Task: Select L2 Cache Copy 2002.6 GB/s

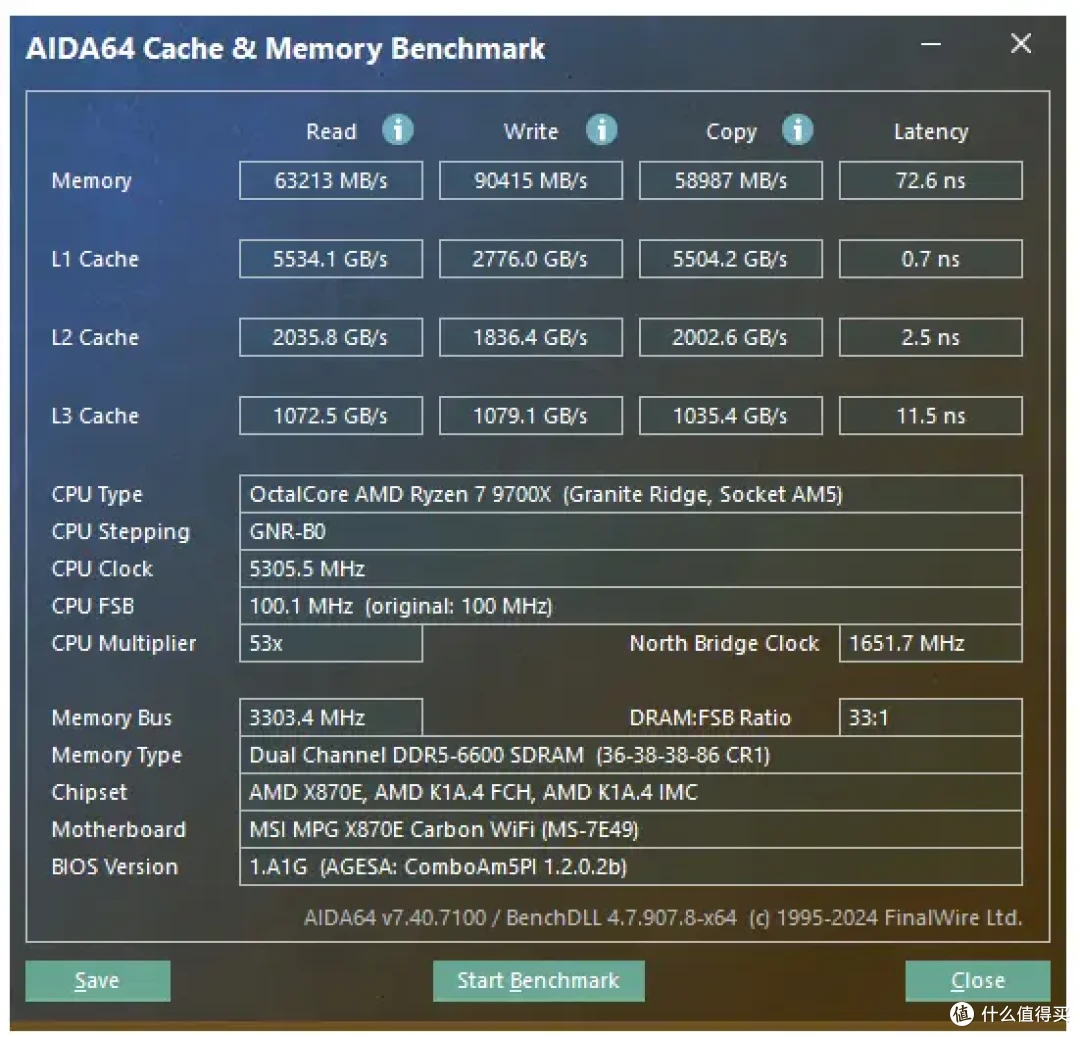Action: tap(730, 337)
